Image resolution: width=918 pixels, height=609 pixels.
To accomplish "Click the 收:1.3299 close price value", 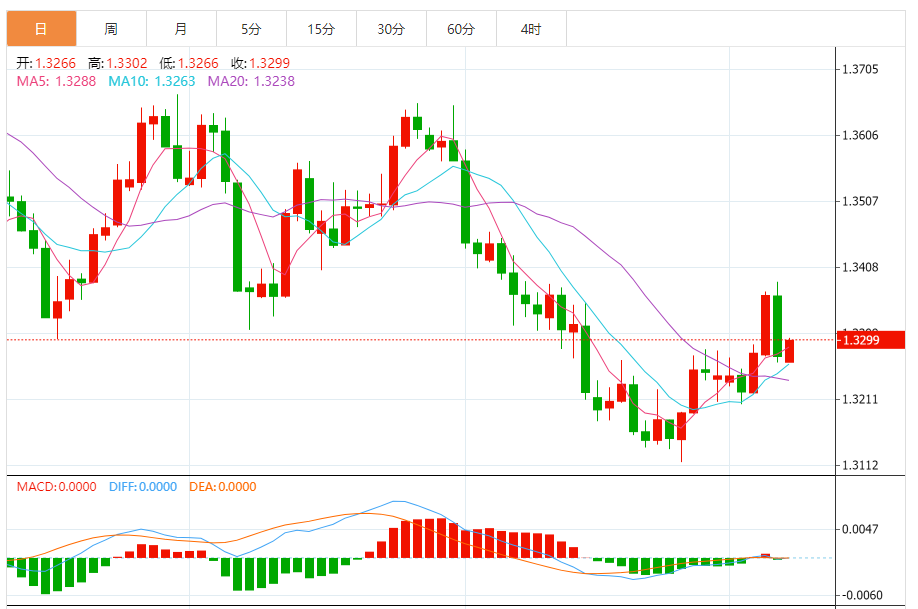I will tap(261, 63).
